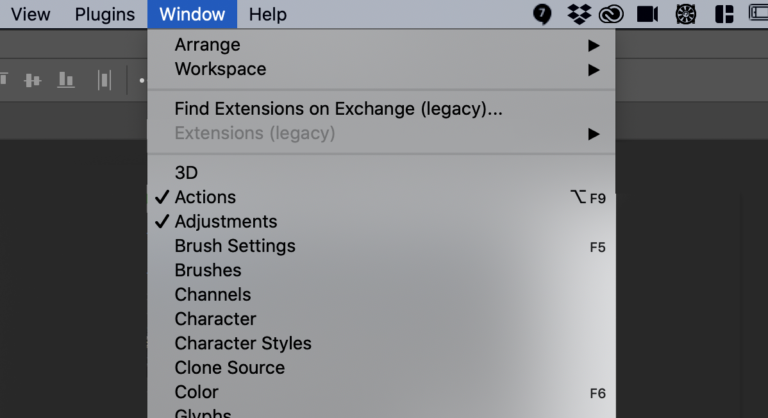This screenshot has height=418, width=768.
Task: Enable the Brush Settings panel
Action: 235,246
